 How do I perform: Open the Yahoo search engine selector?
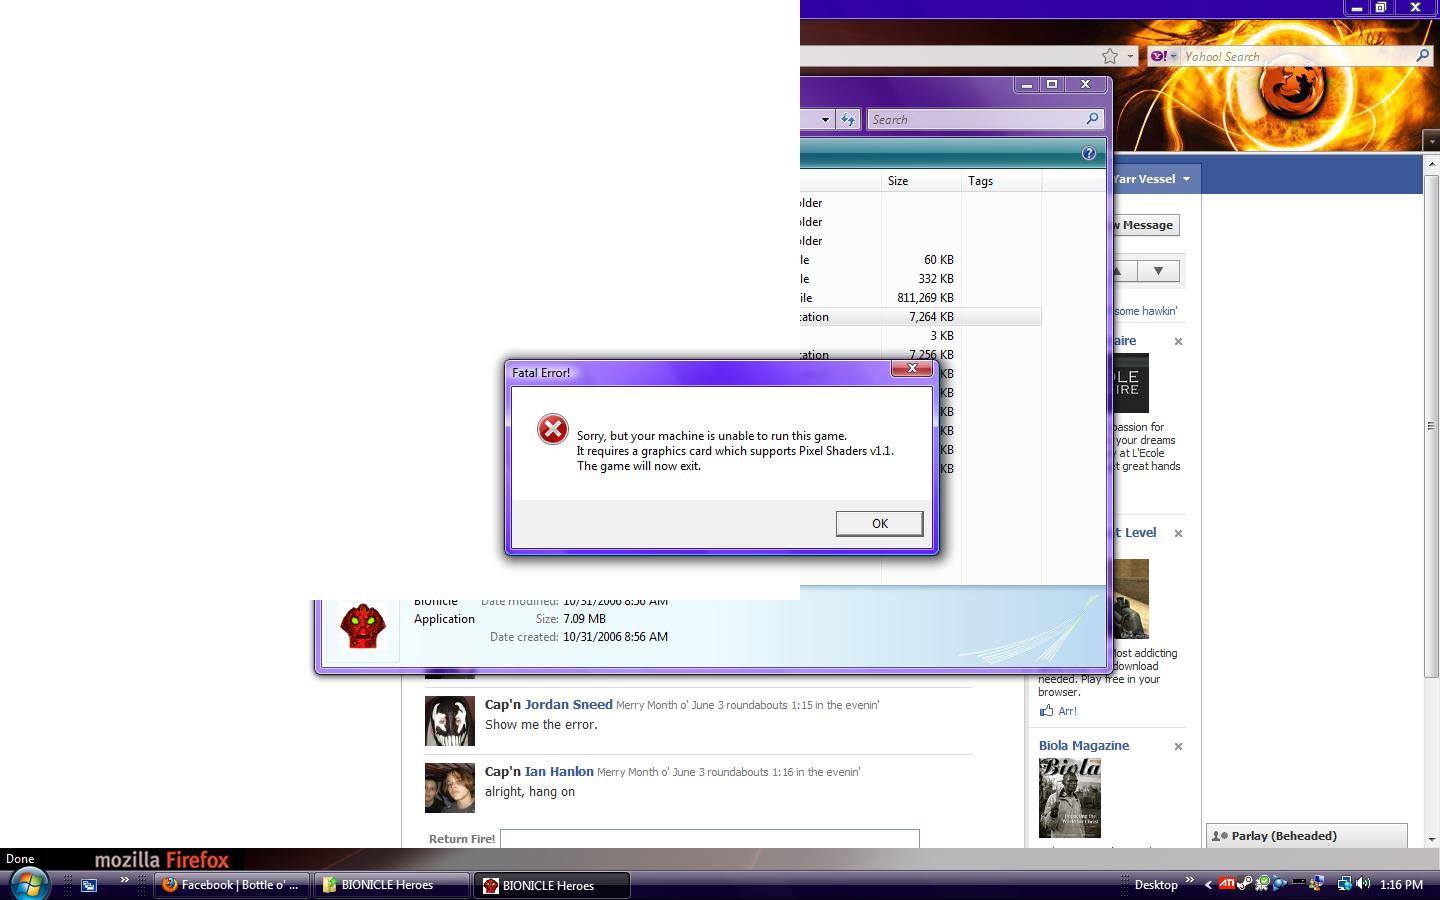coord(1163,56)
